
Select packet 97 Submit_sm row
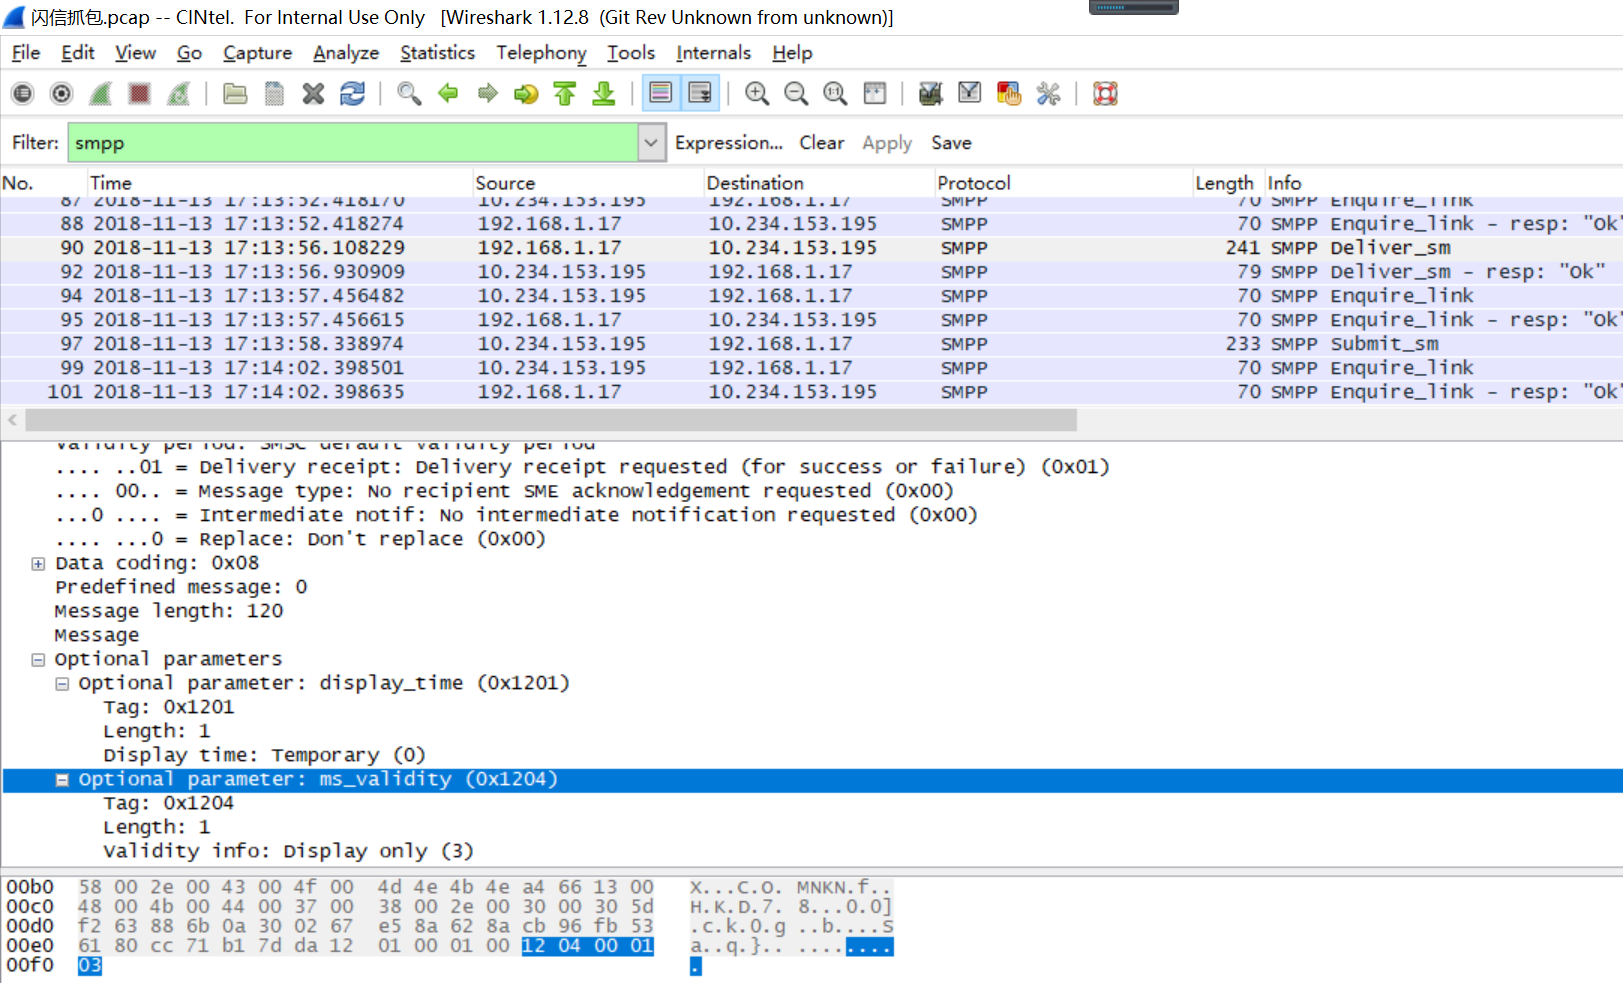pos(811,344)
